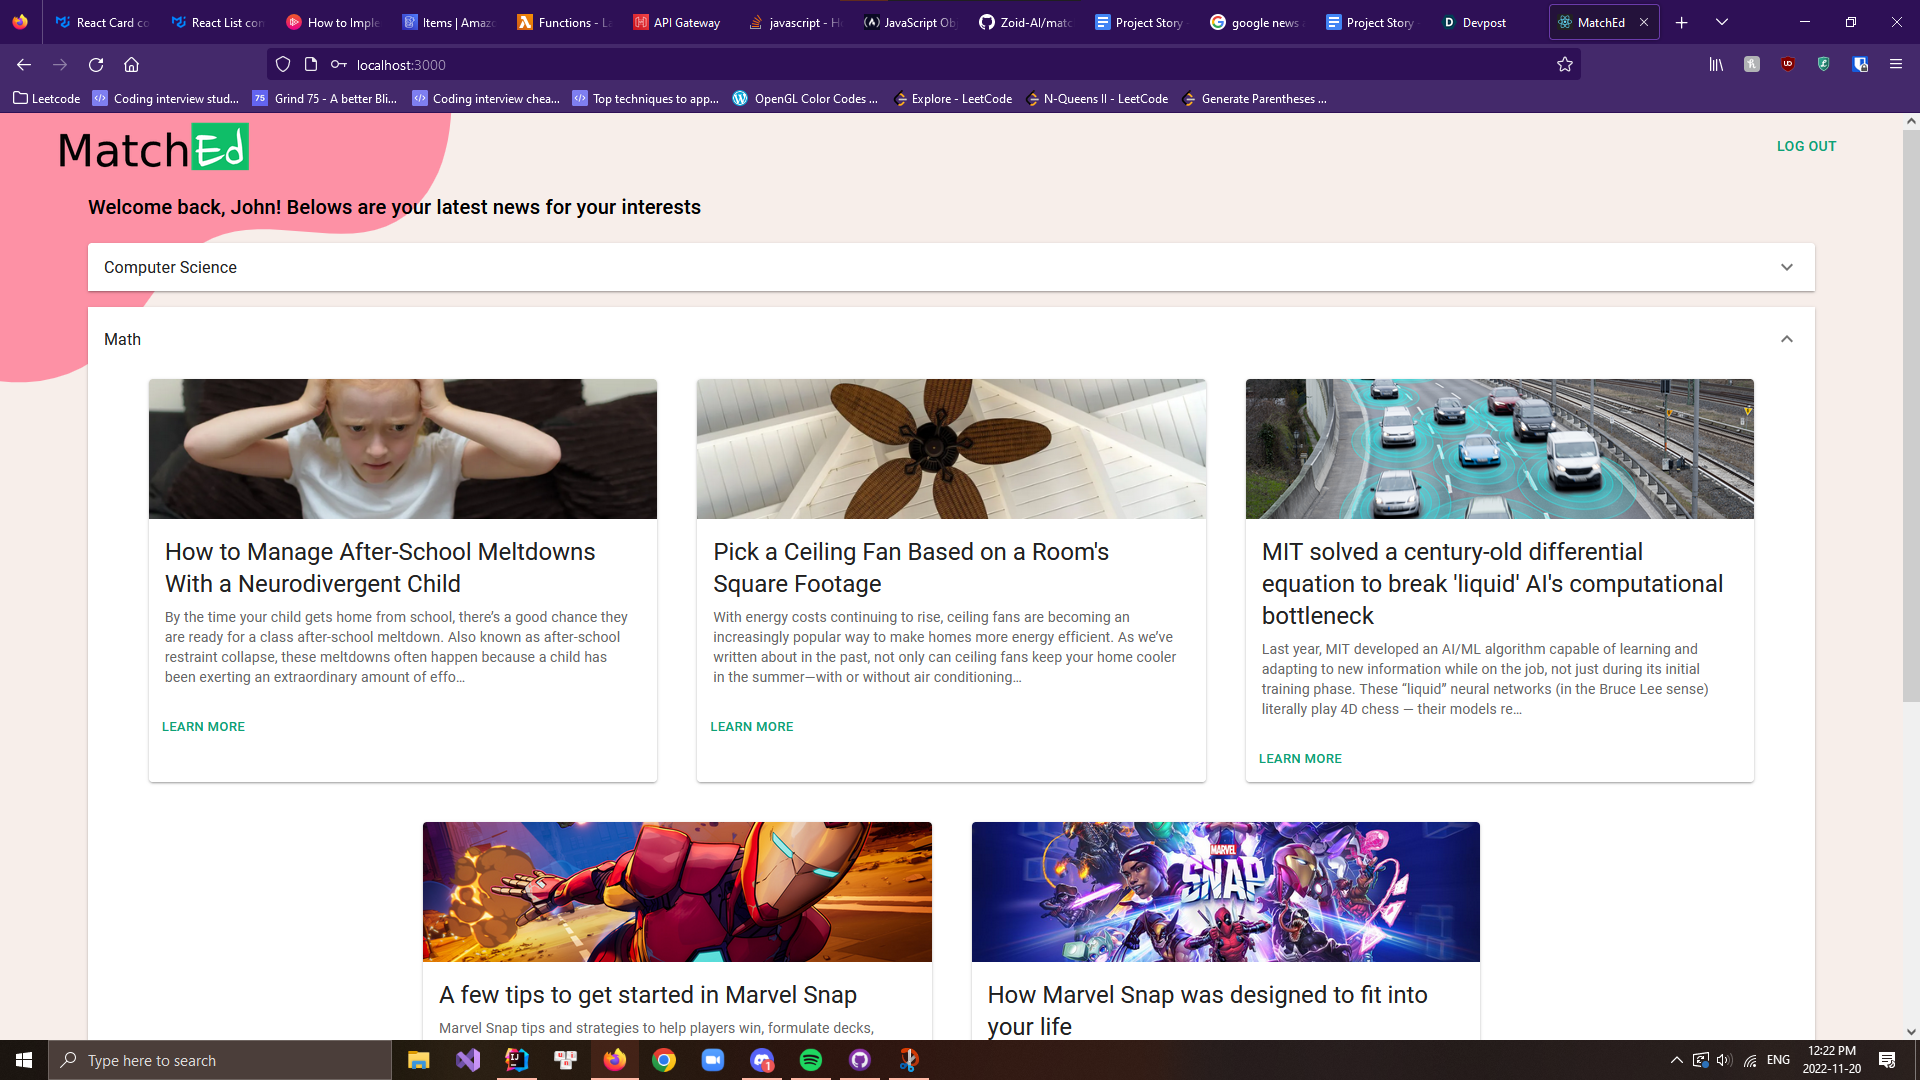Open the uBlock Origin extension

coord(1788,65)
